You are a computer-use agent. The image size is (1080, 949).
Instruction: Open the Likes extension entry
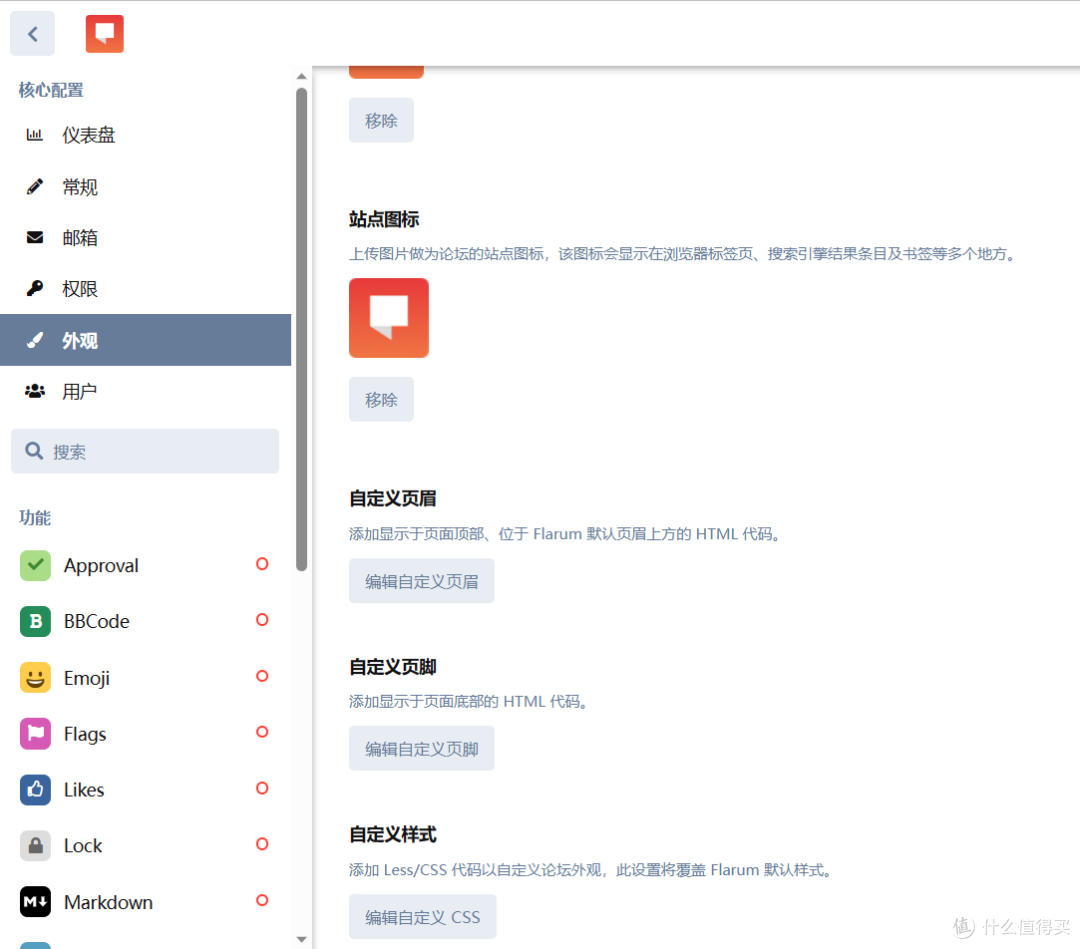click(145, 790)
